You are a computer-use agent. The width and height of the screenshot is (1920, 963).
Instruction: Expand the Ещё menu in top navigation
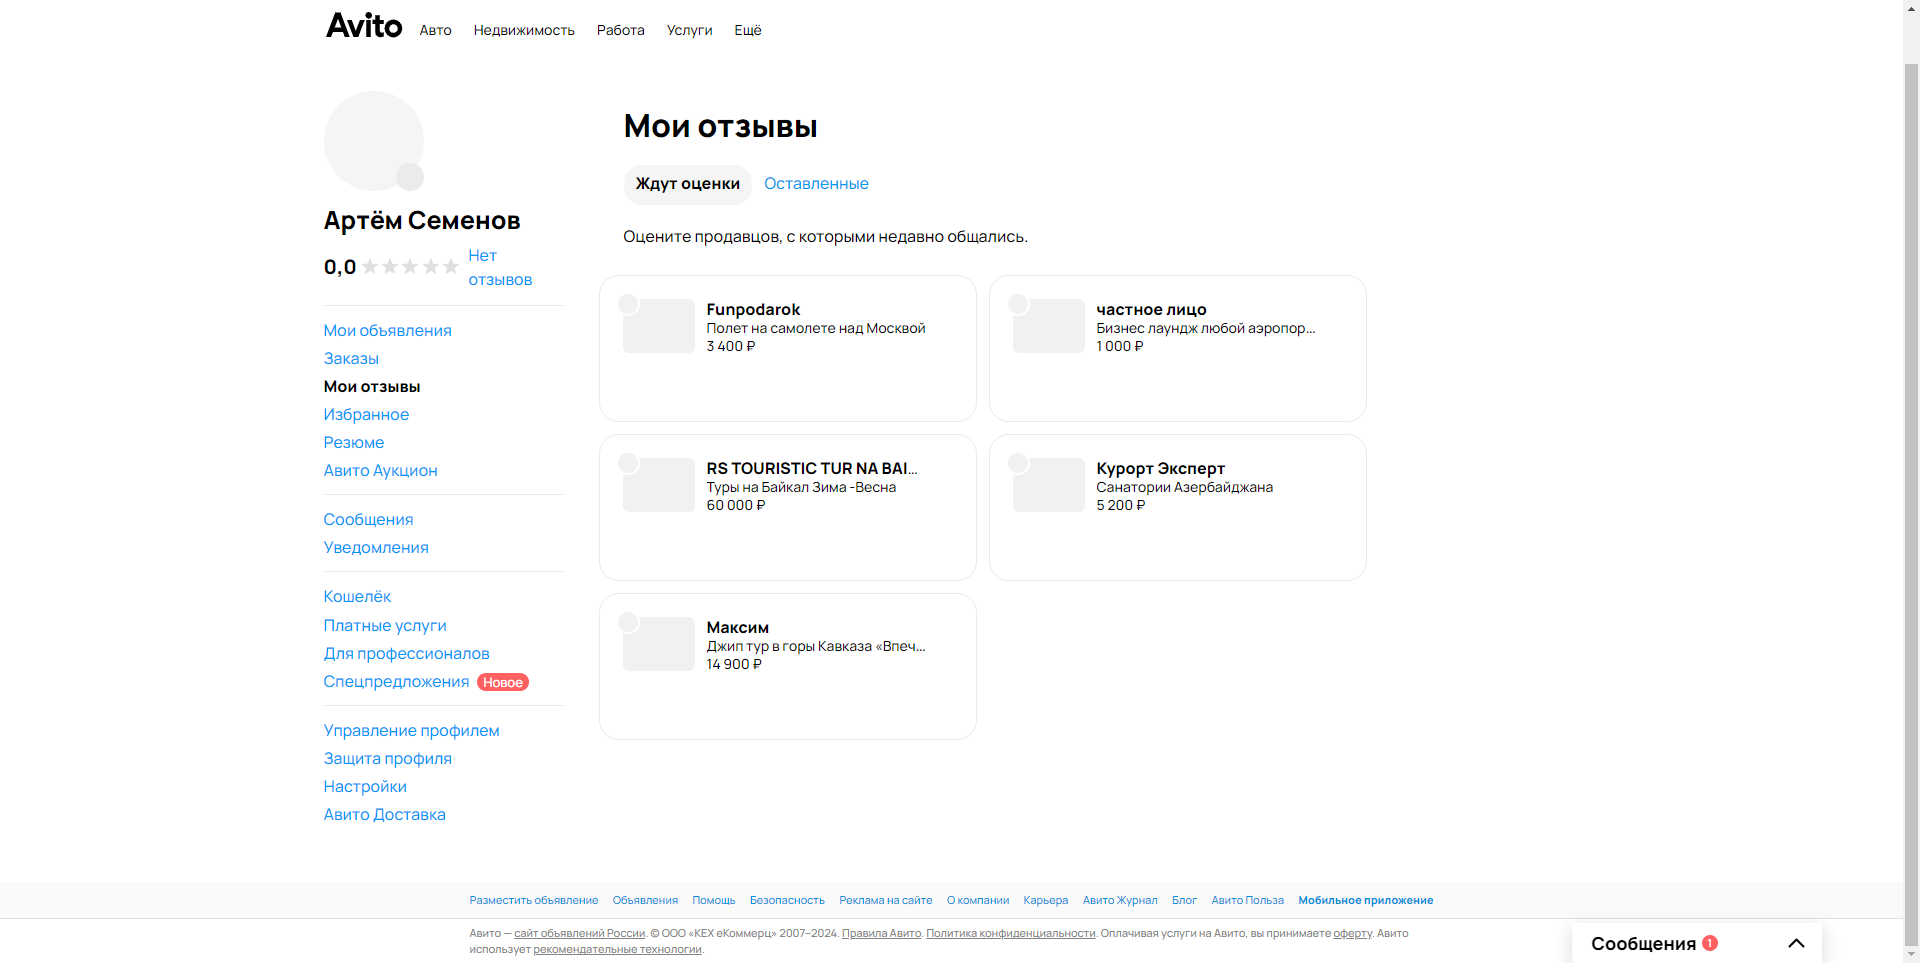tap(748, 30)
